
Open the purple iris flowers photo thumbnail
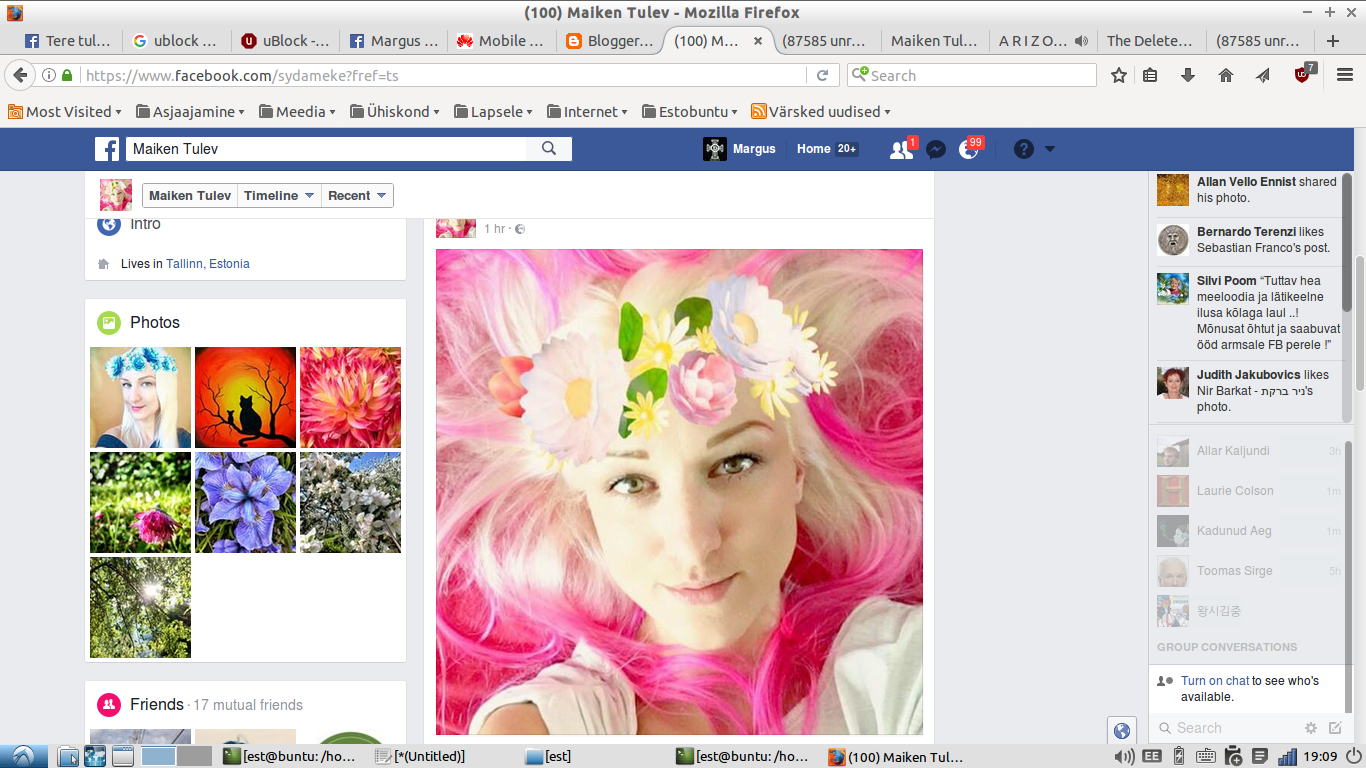pyautogui.click(x=245, y=502)
